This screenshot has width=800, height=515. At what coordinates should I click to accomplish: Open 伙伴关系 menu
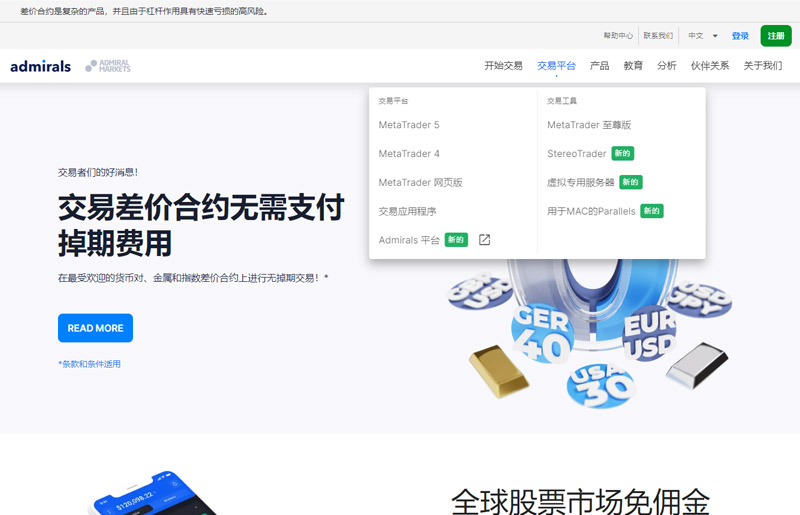[710, 66]
